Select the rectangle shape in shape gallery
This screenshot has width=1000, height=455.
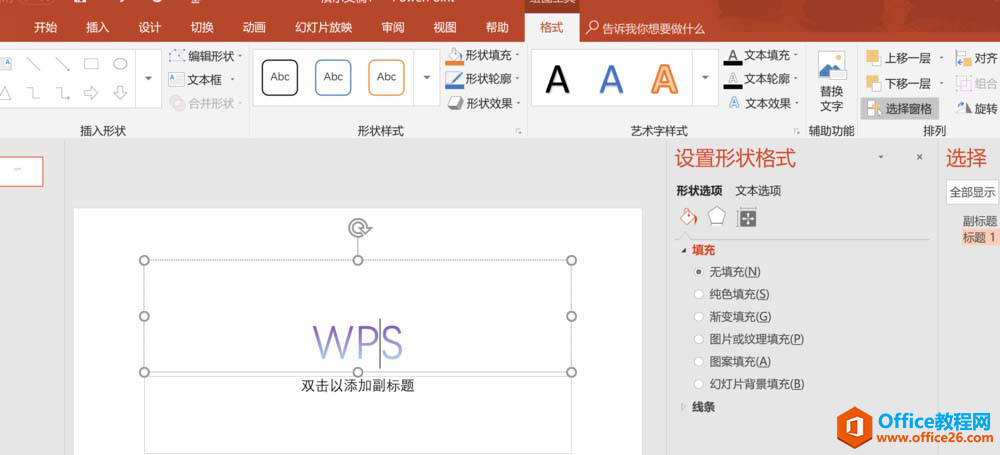coord(91,64)
